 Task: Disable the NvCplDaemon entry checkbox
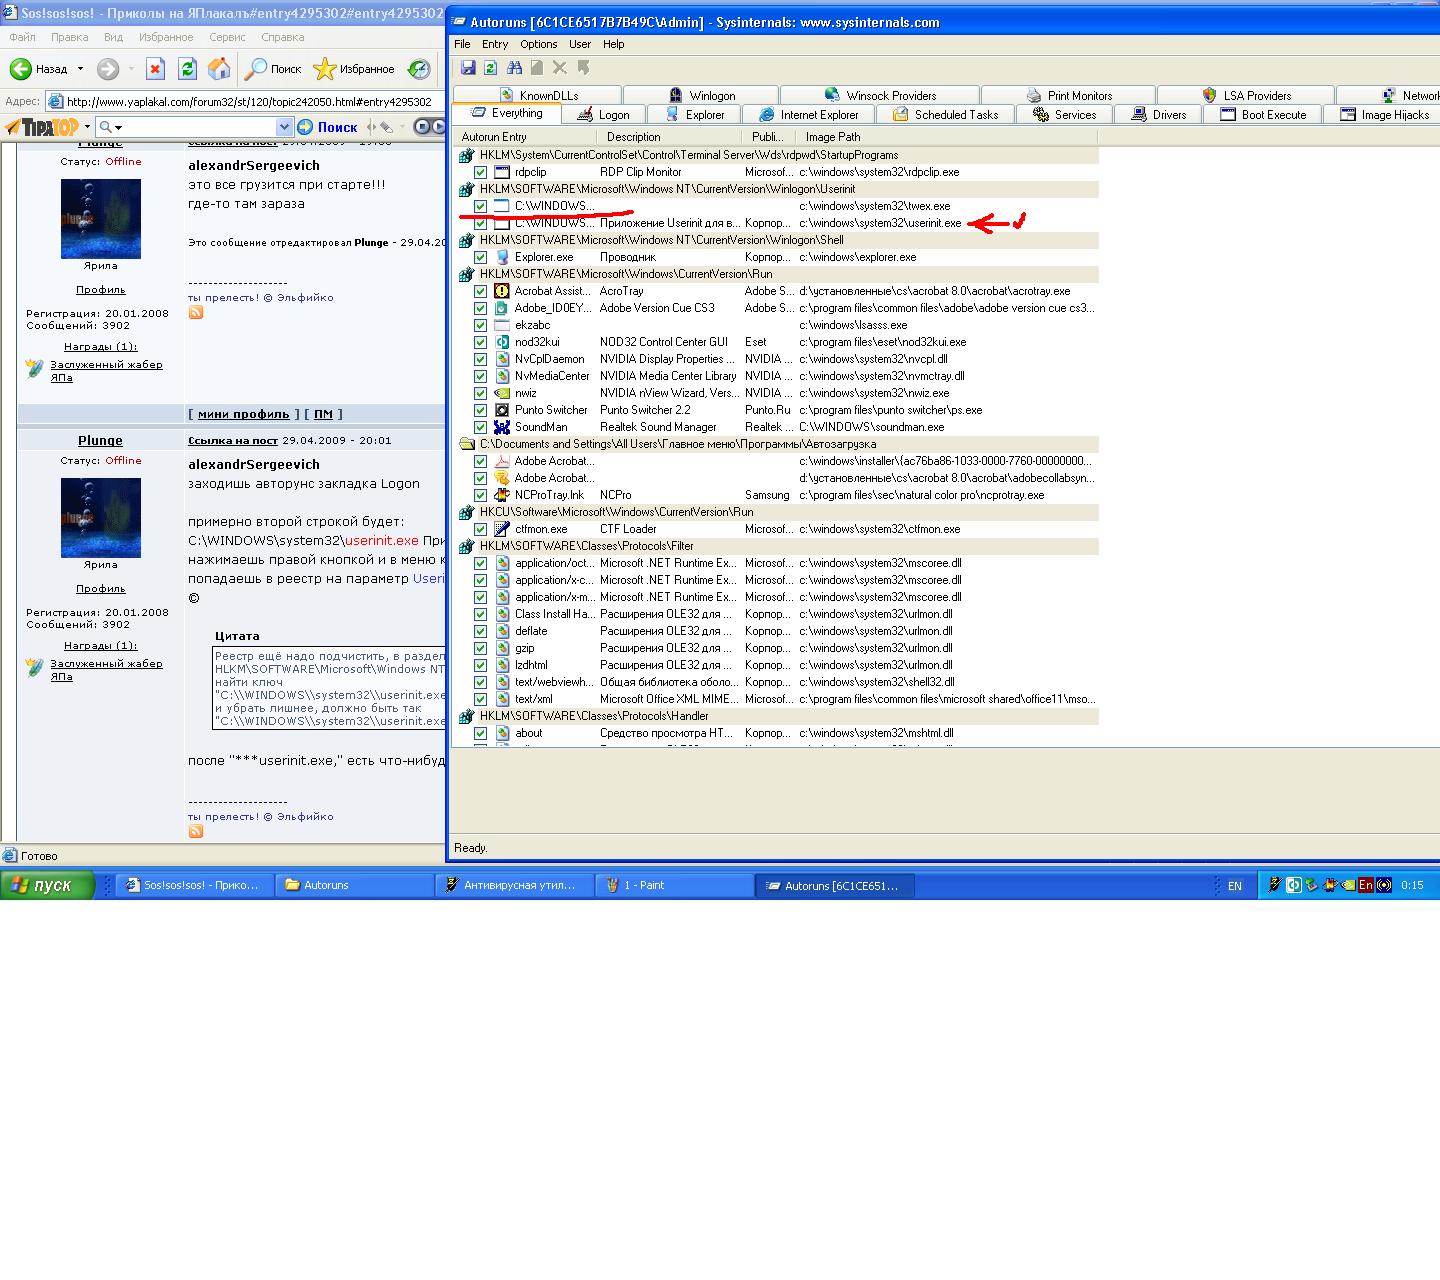pyautogui.click(x=481, y=359)
